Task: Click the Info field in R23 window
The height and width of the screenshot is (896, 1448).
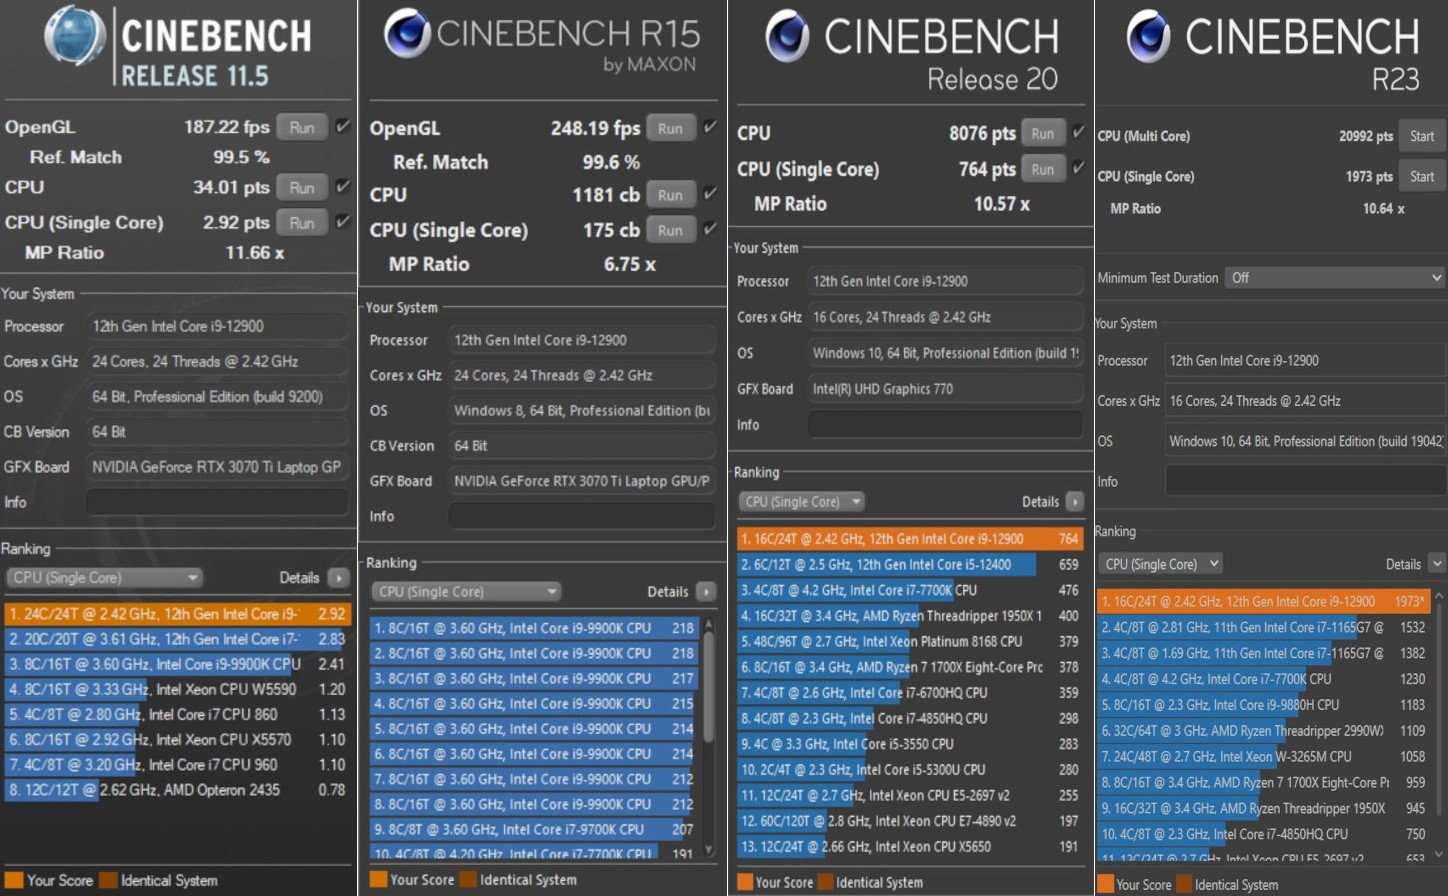Action: click(1305, 481)
